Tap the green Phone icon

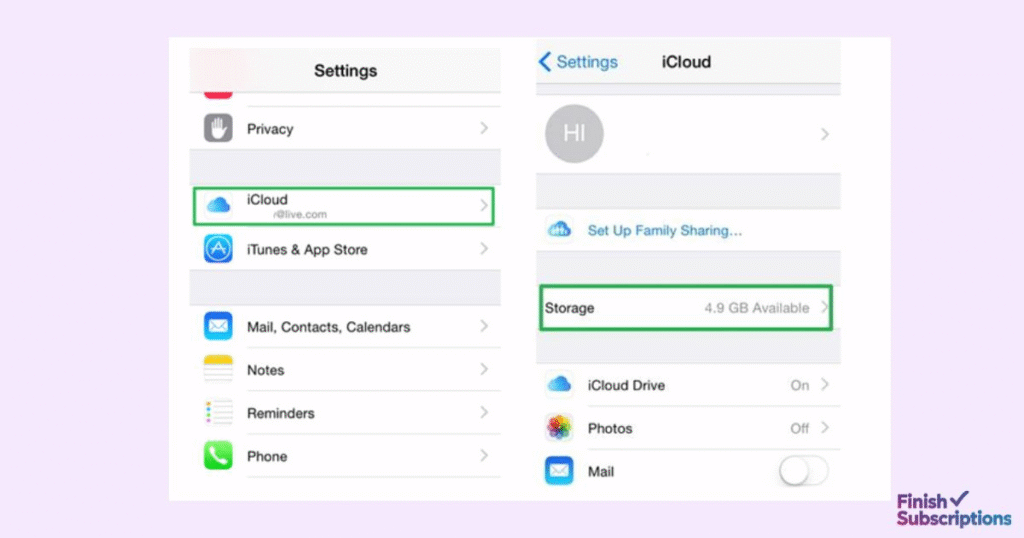coord(218,456)
